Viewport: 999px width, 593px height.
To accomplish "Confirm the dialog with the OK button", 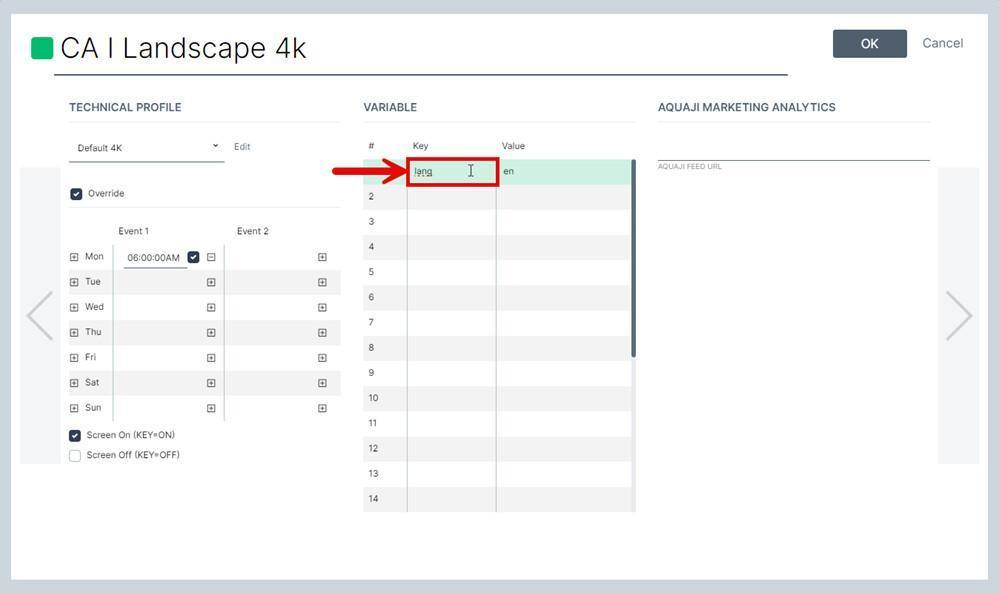I will 870,44.
